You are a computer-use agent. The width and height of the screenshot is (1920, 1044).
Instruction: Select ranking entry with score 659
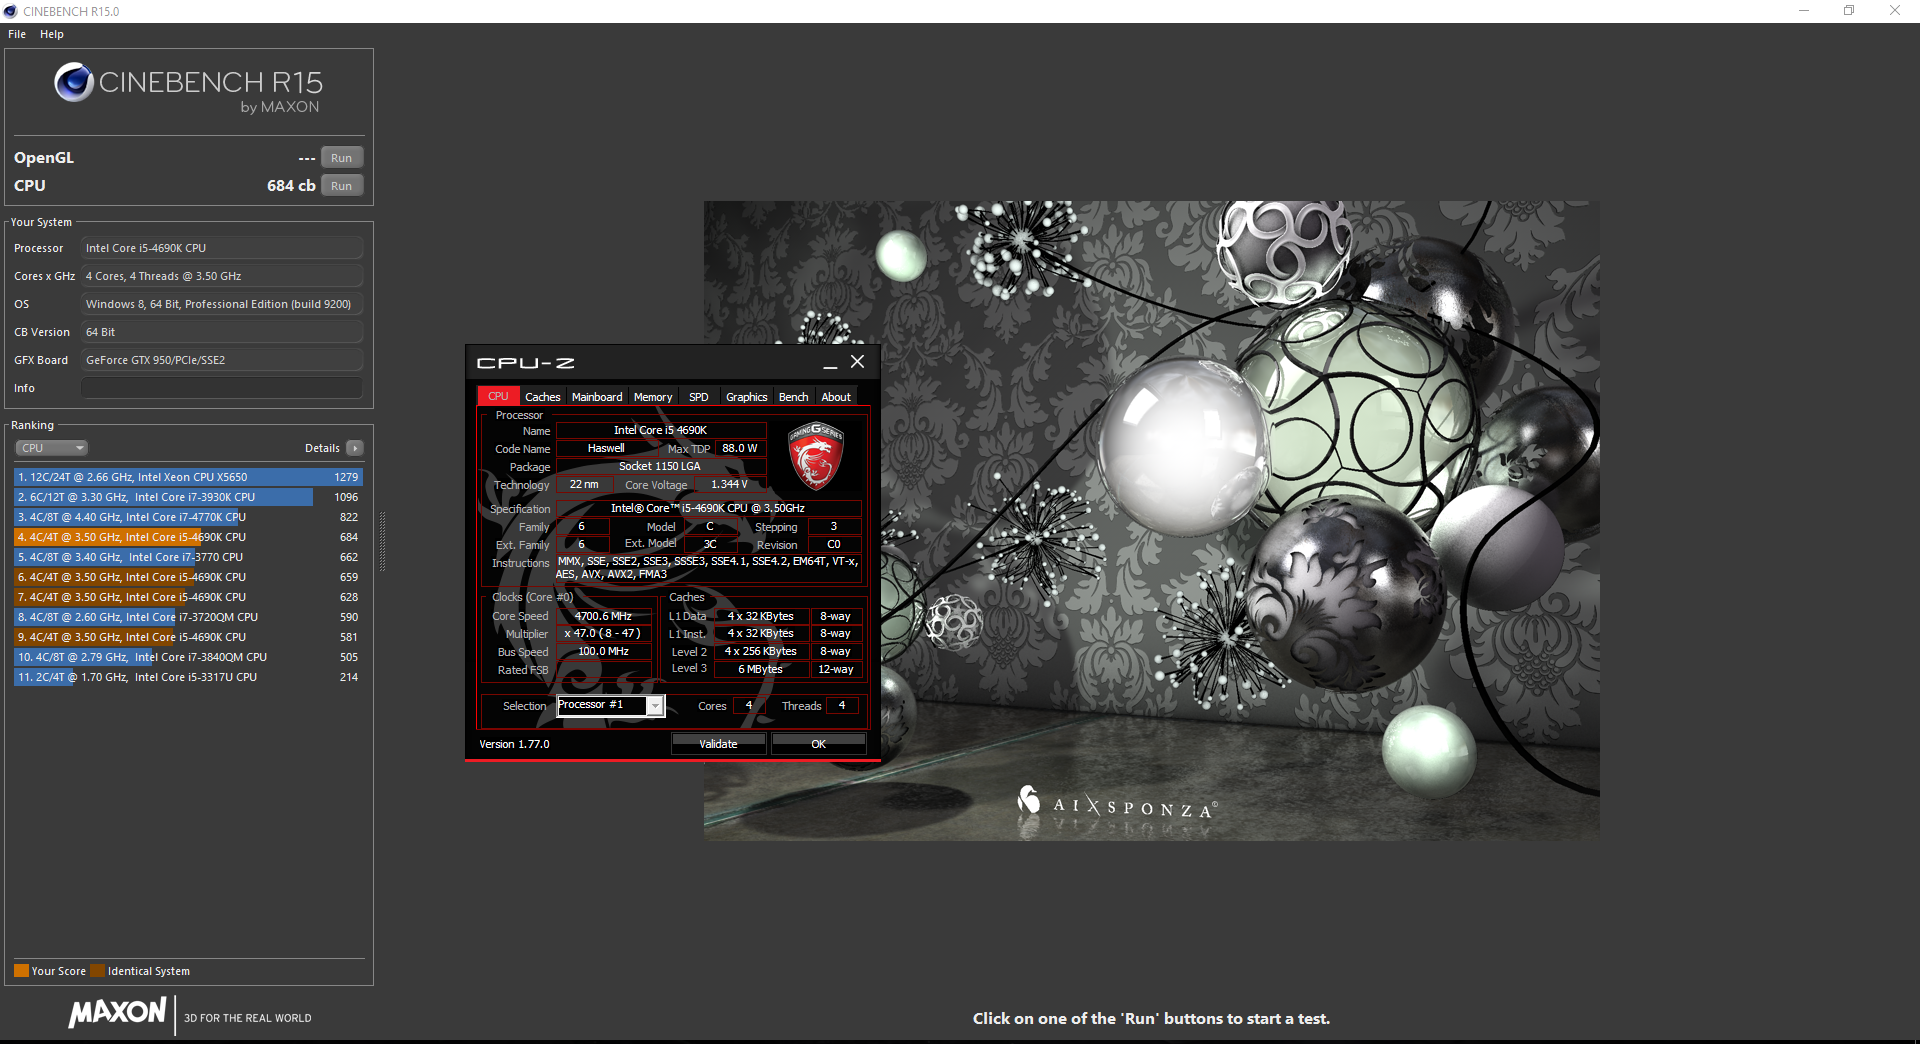point(188,577)
